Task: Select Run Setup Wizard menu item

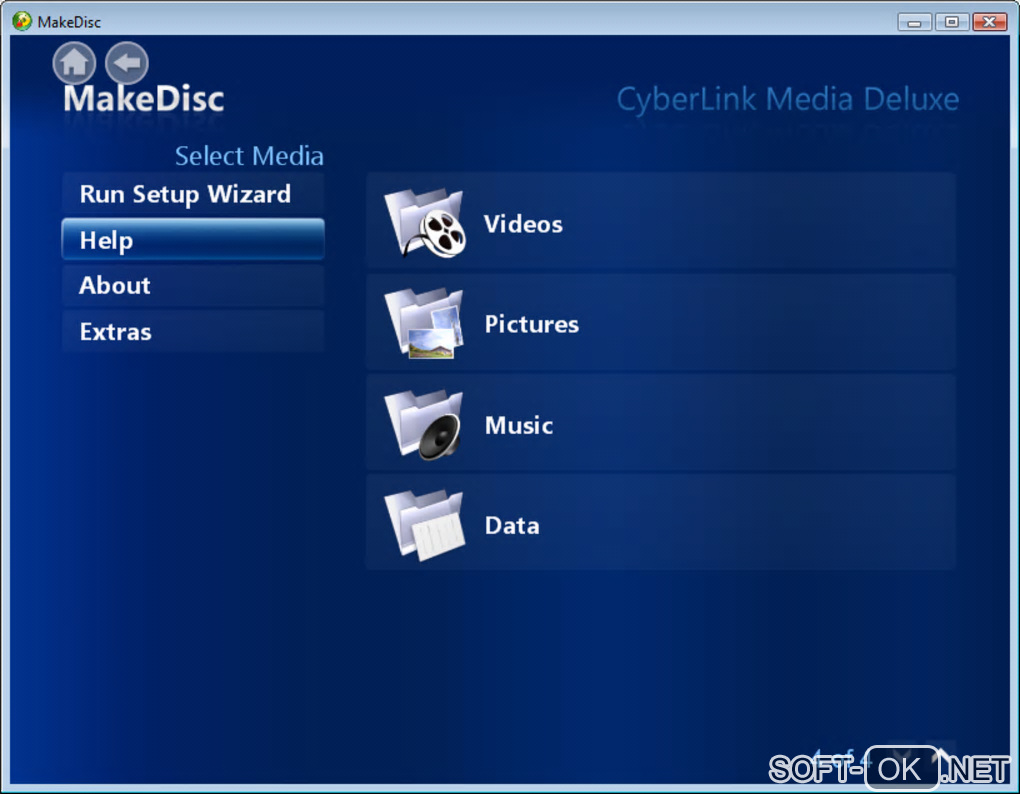Action: coord(193,194)
